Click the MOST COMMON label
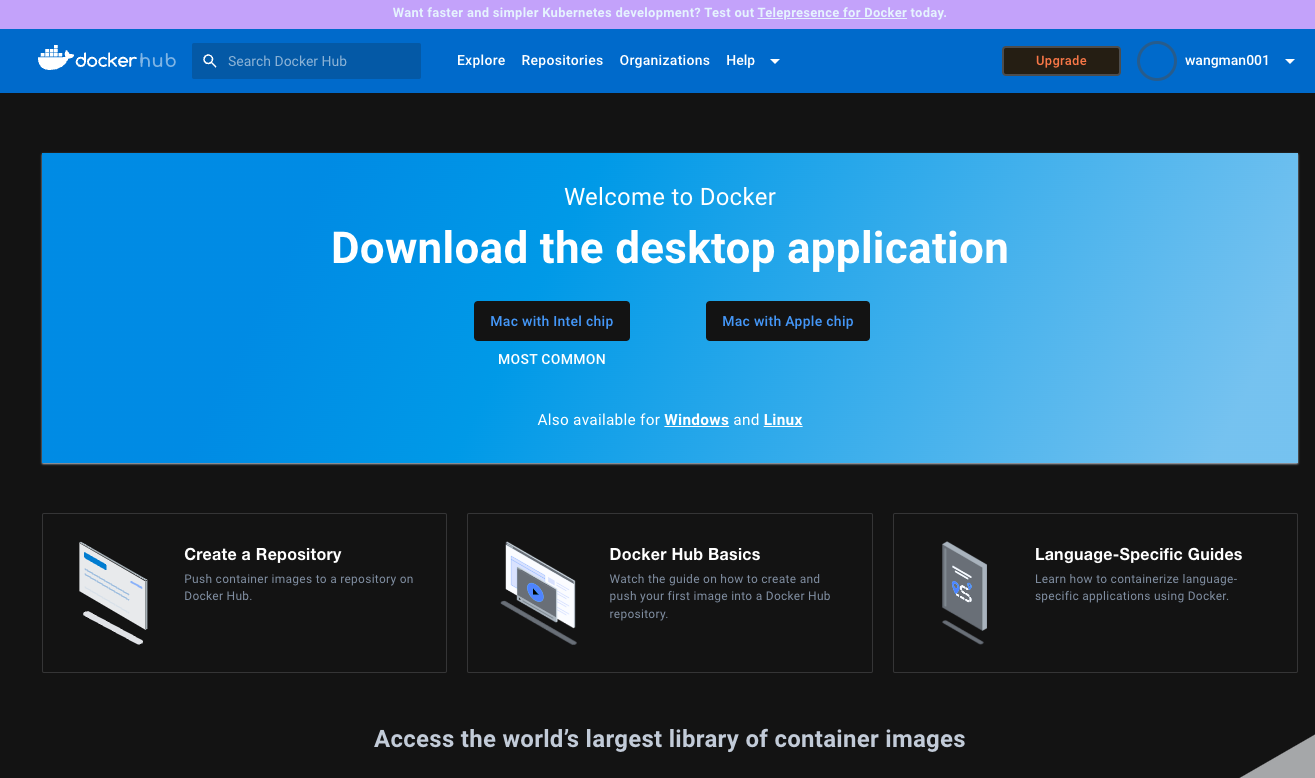The width and height of the screenshot is (1315, 778). pyautogui.click(x=552, y=359)
